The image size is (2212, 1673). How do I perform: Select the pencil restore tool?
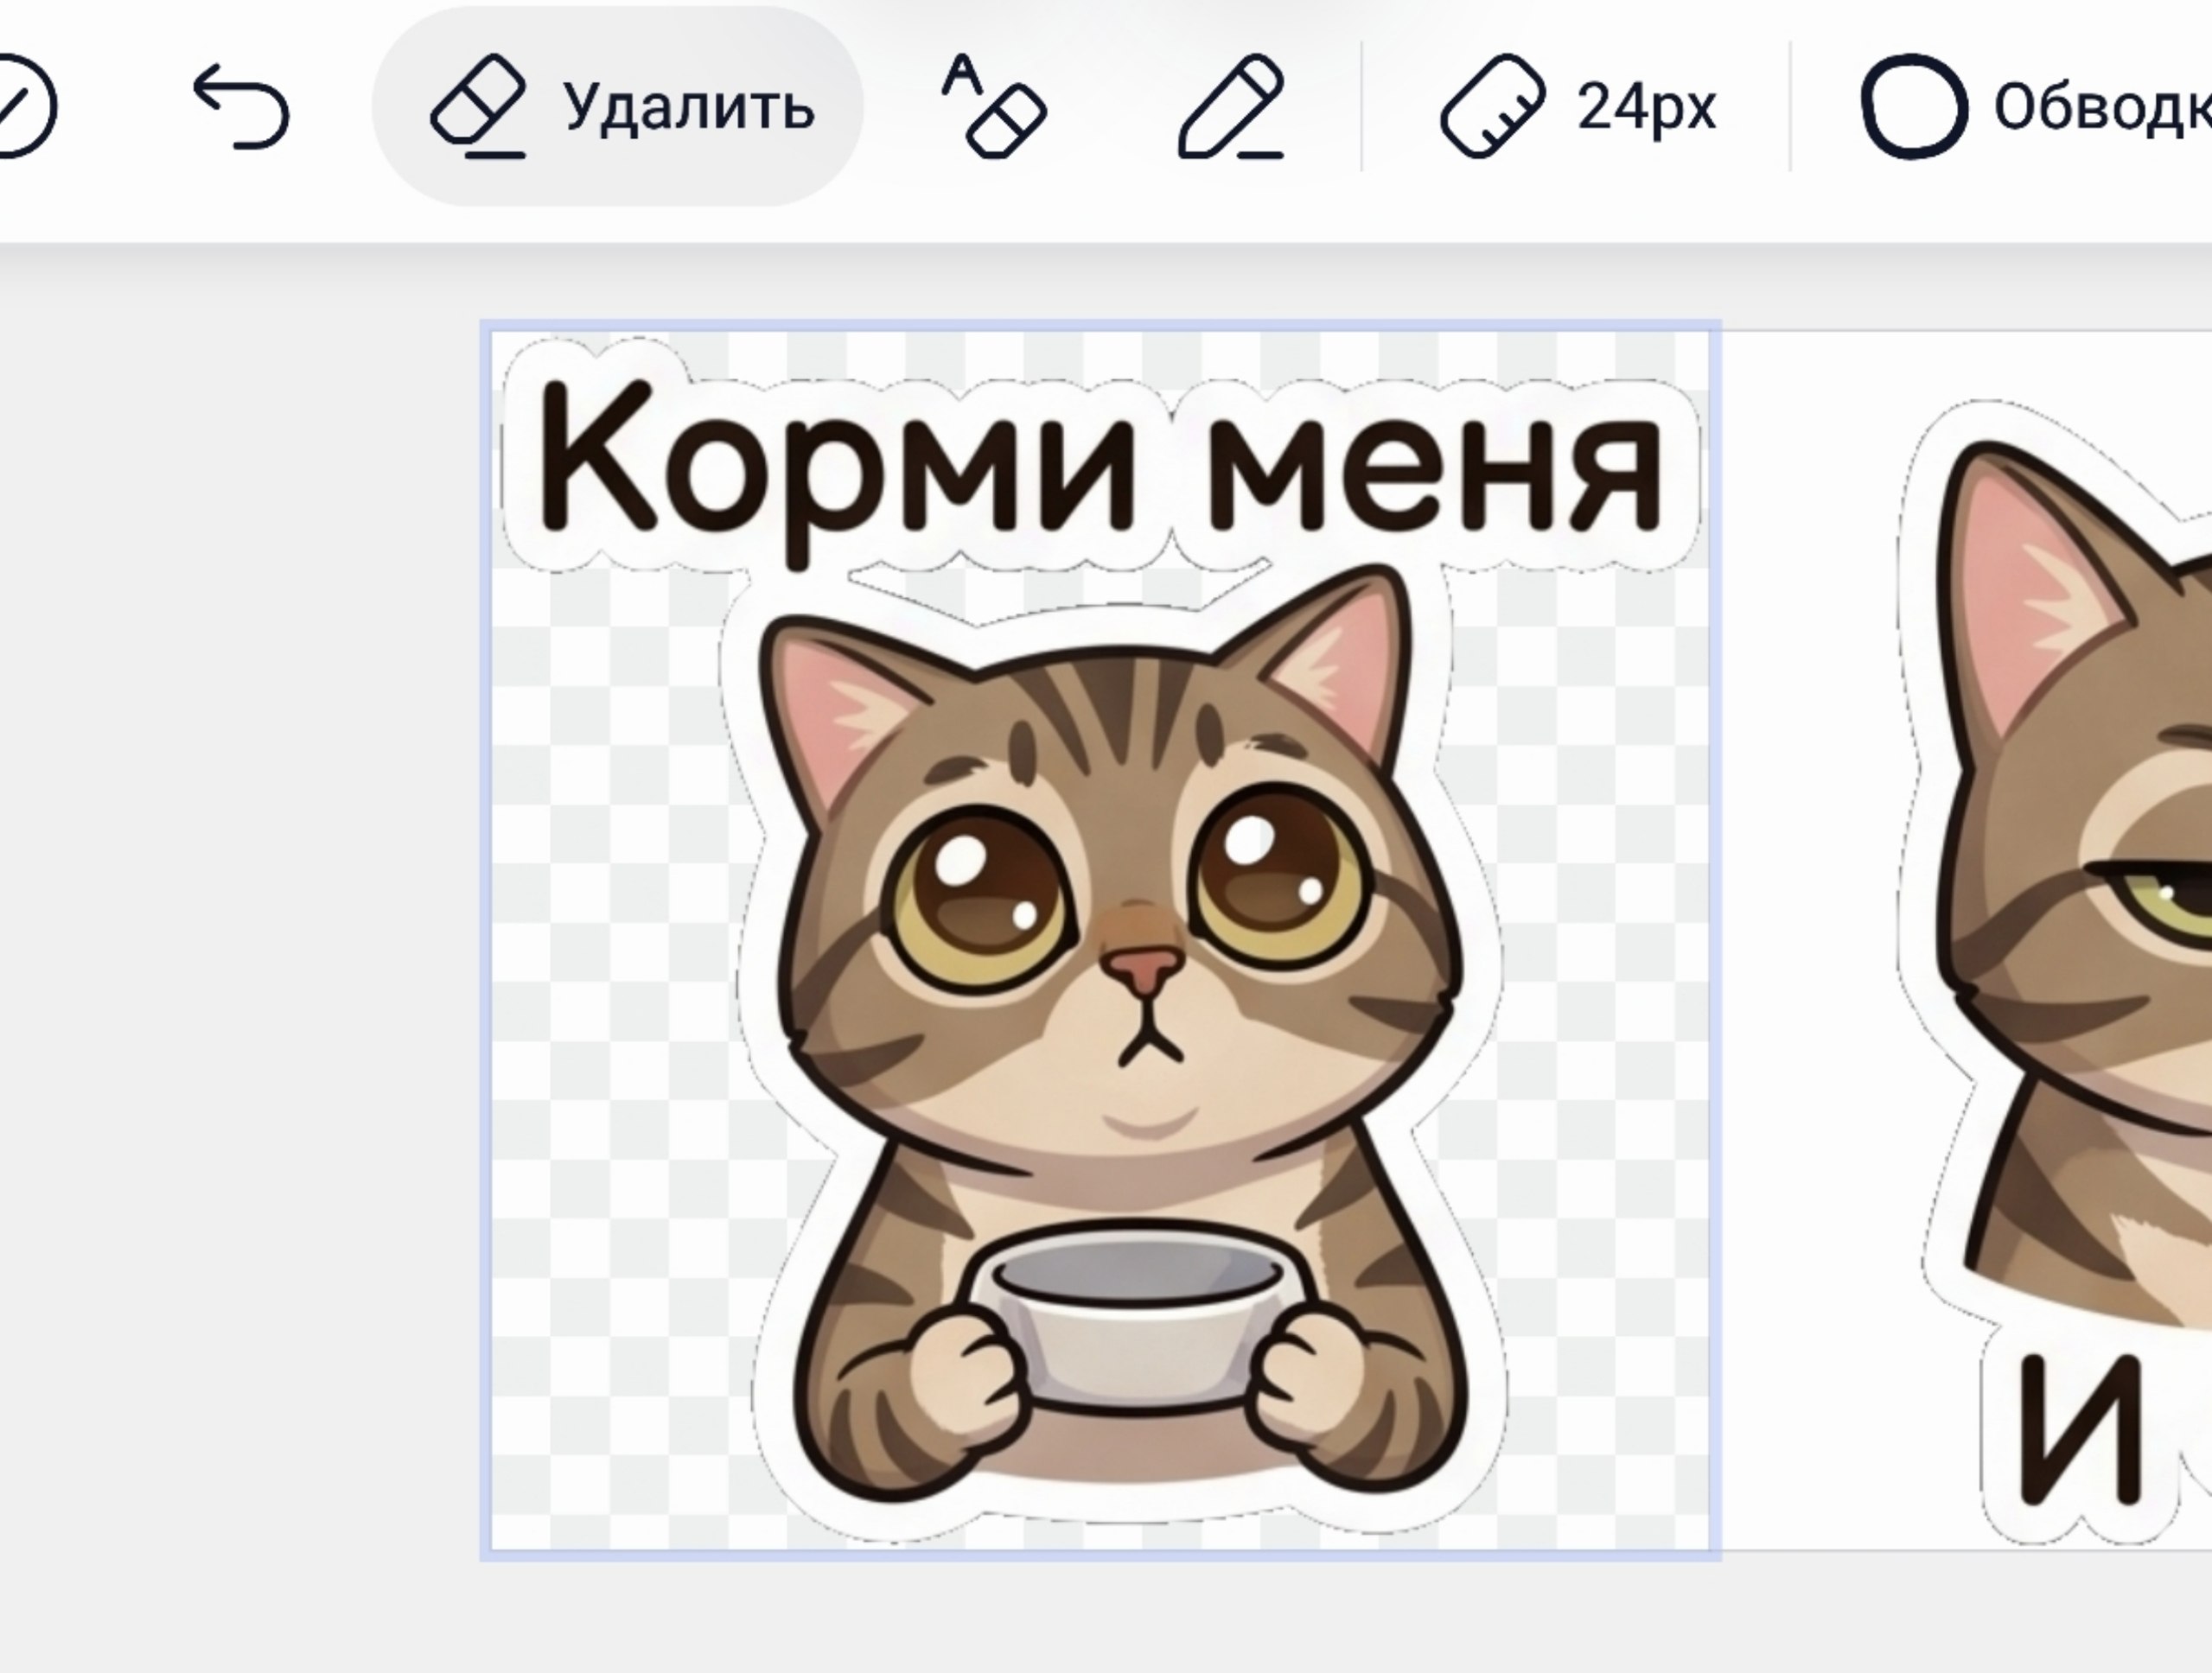1231,106
